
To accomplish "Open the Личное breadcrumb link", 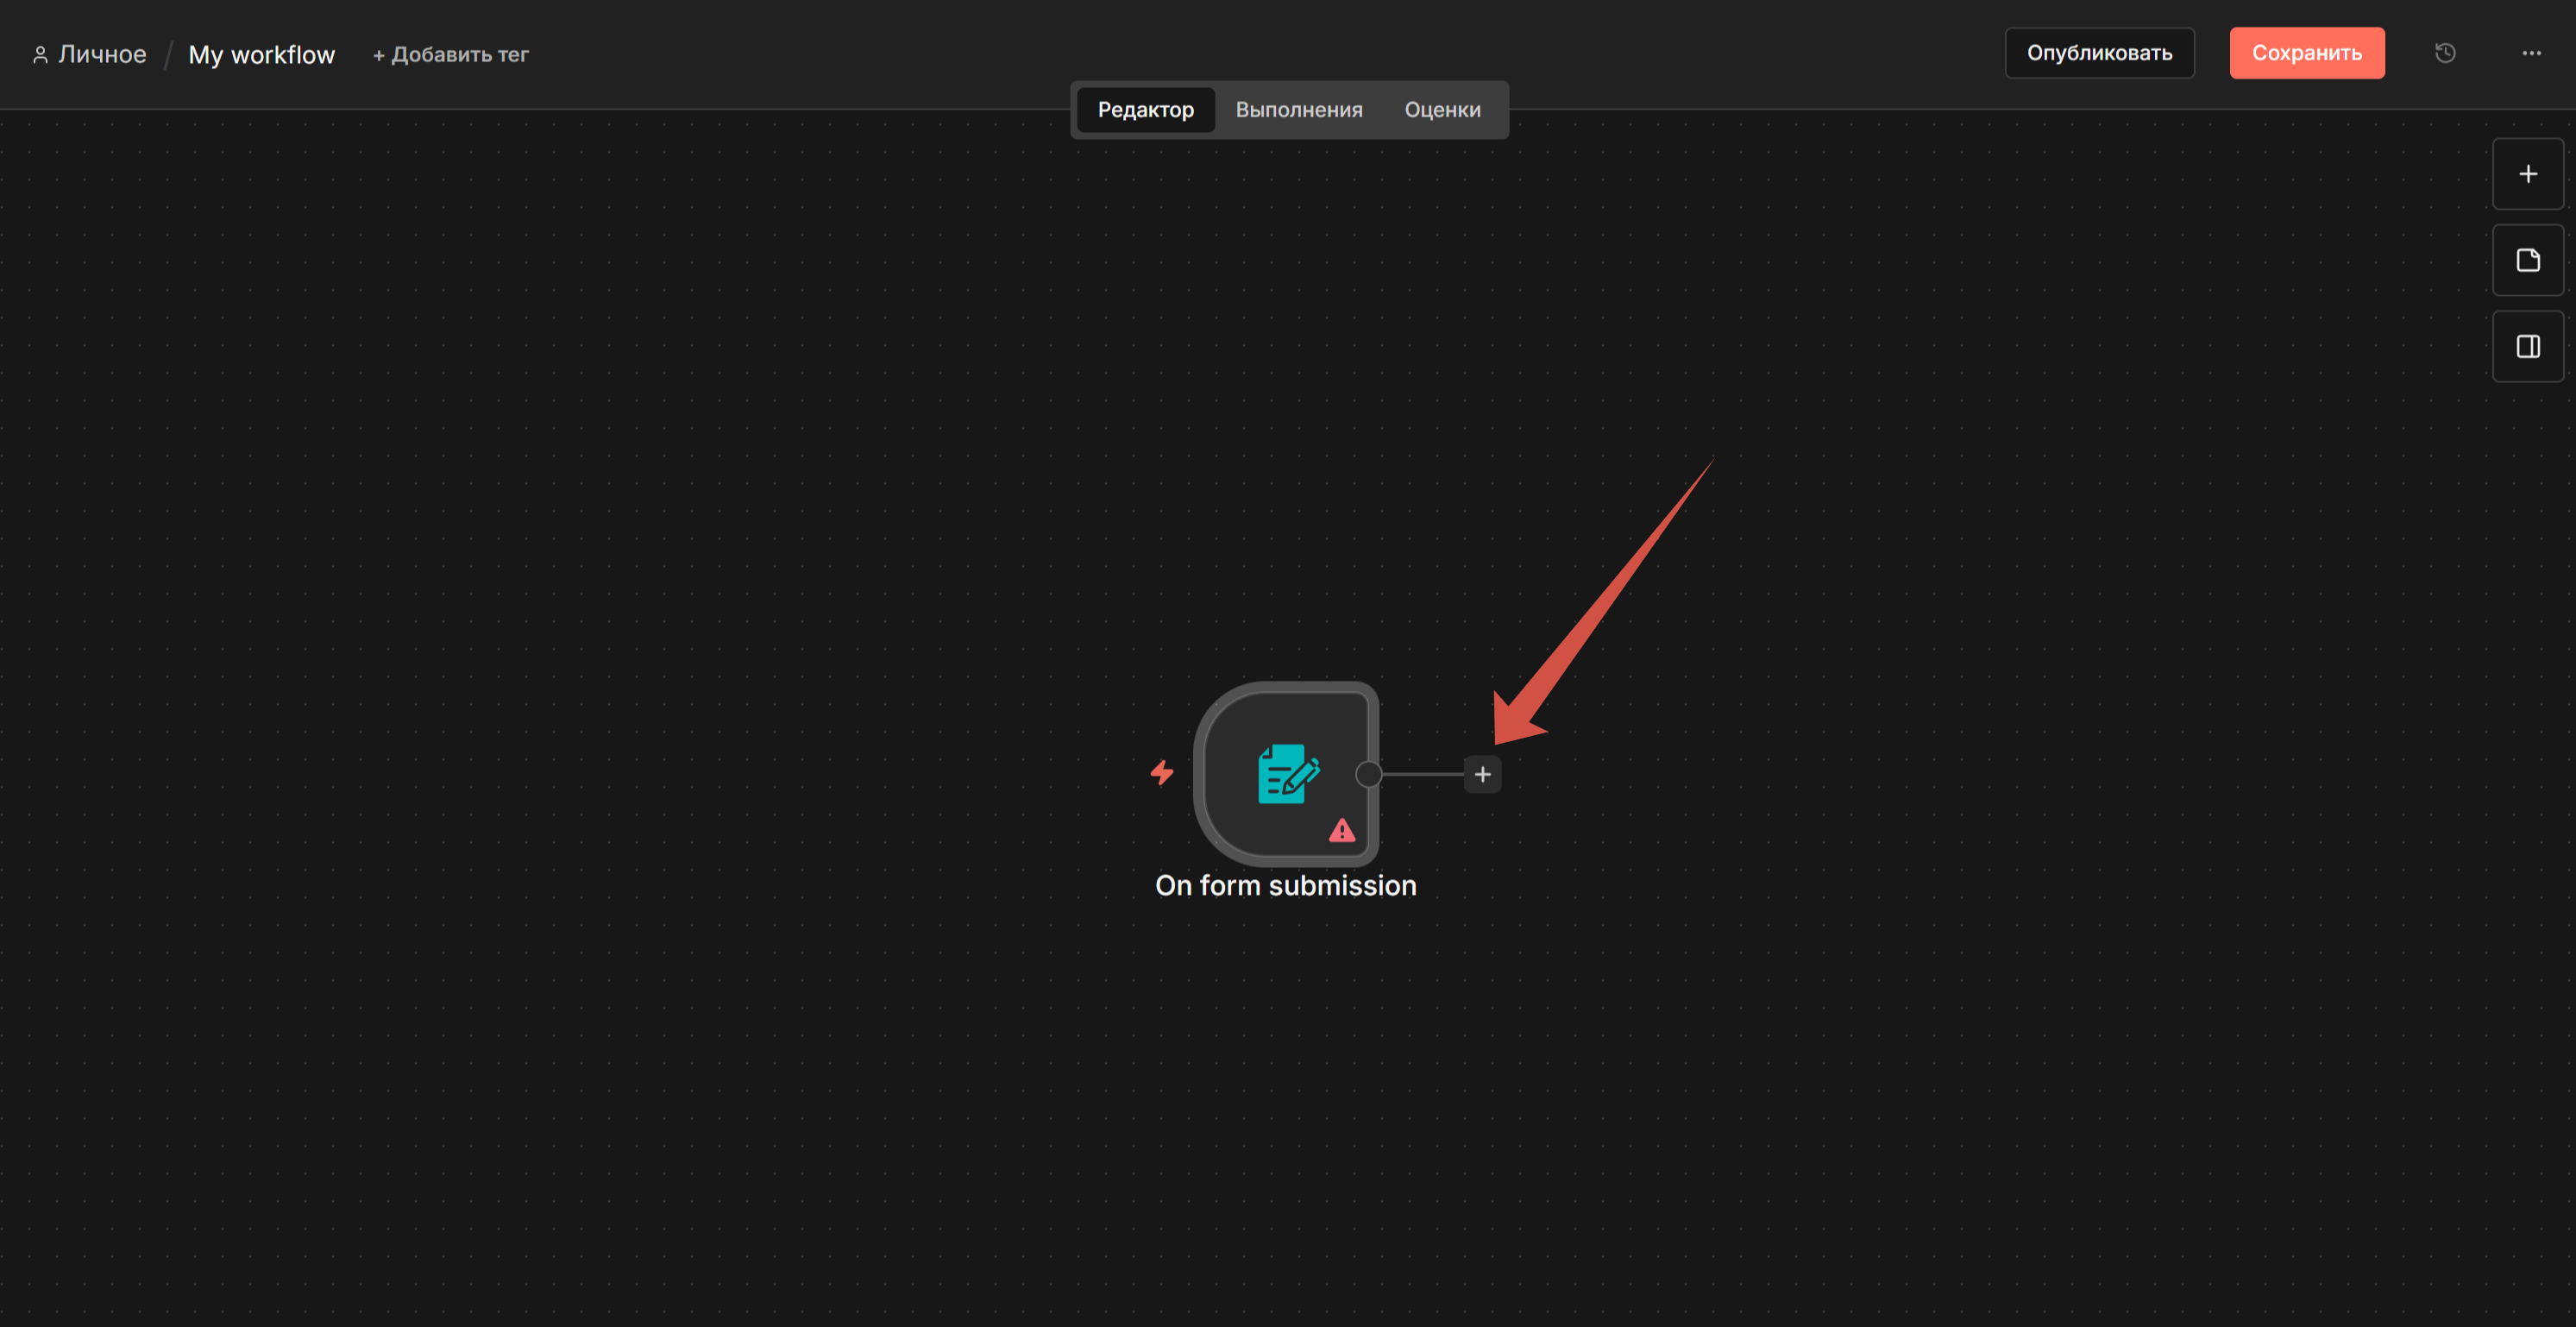I will [102, 55].
